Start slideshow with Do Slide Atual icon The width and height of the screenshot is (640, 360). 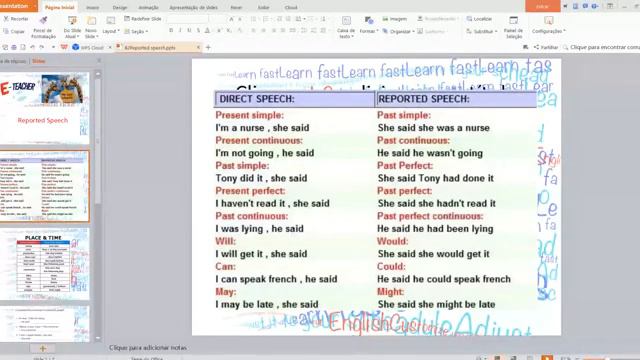(72, 21)
